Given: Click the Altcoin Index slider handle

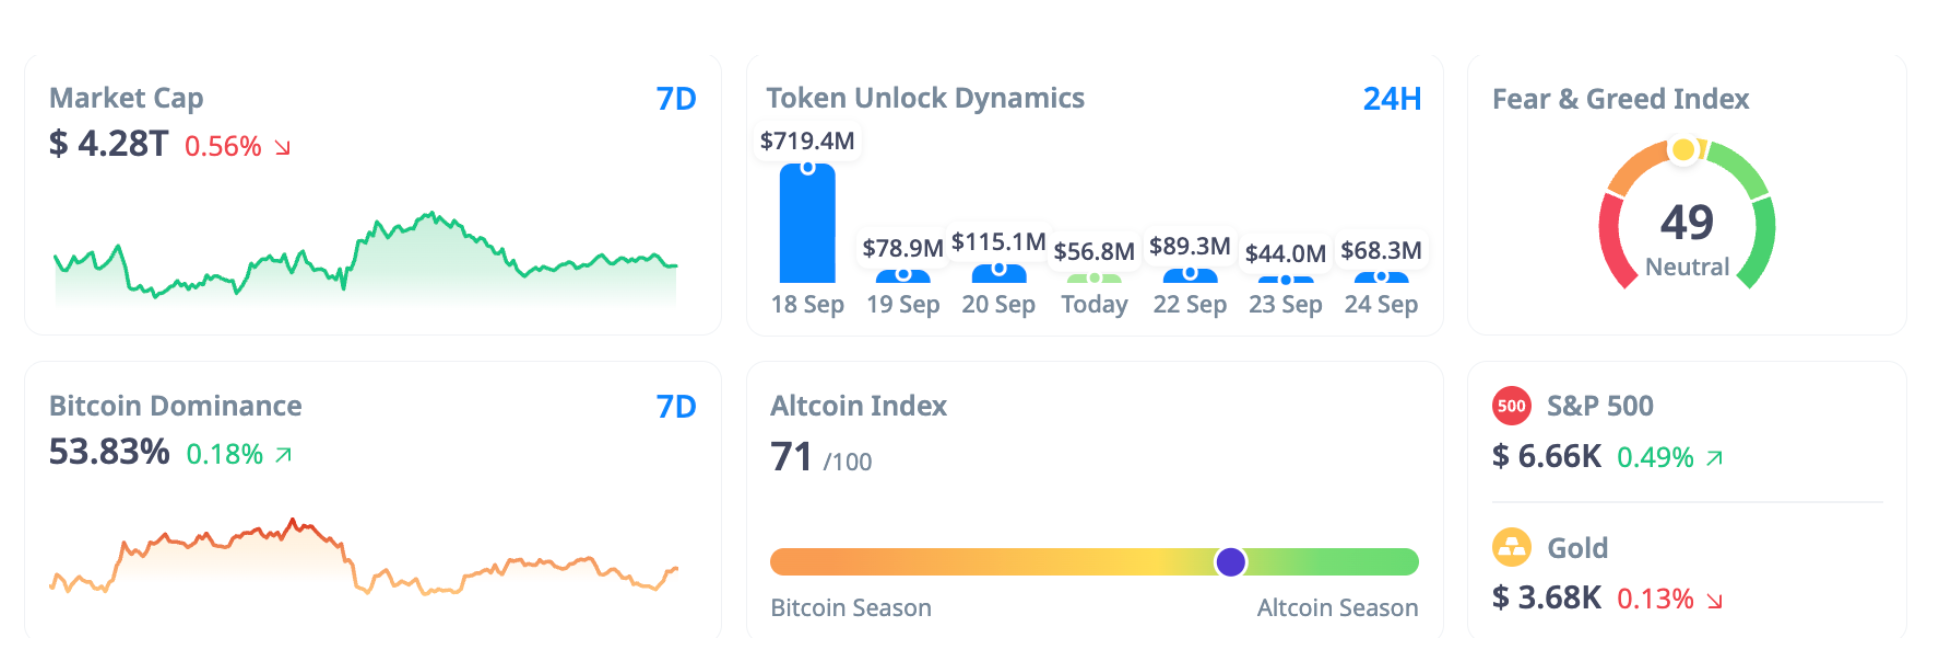Looking at the screenshot, I should (1230, 562).
